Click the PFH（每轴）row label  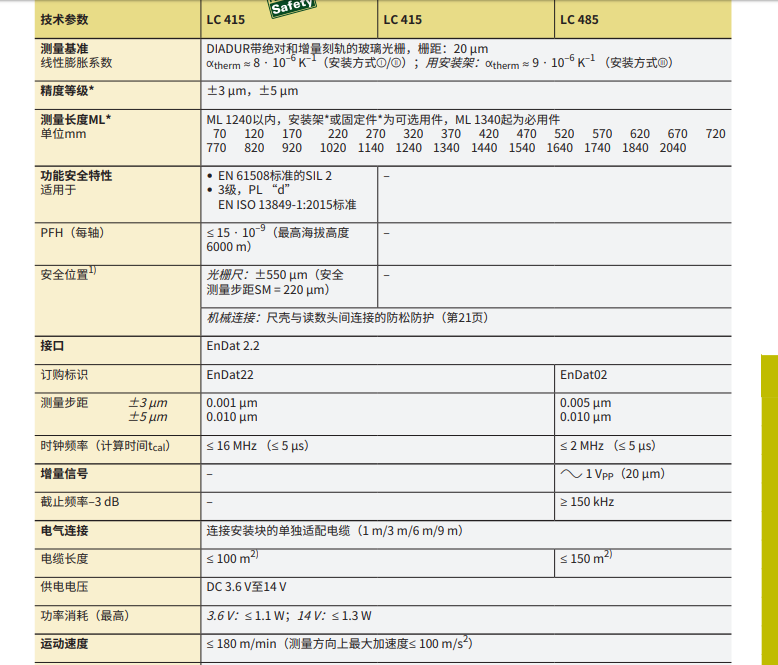[x=72, y=232]
